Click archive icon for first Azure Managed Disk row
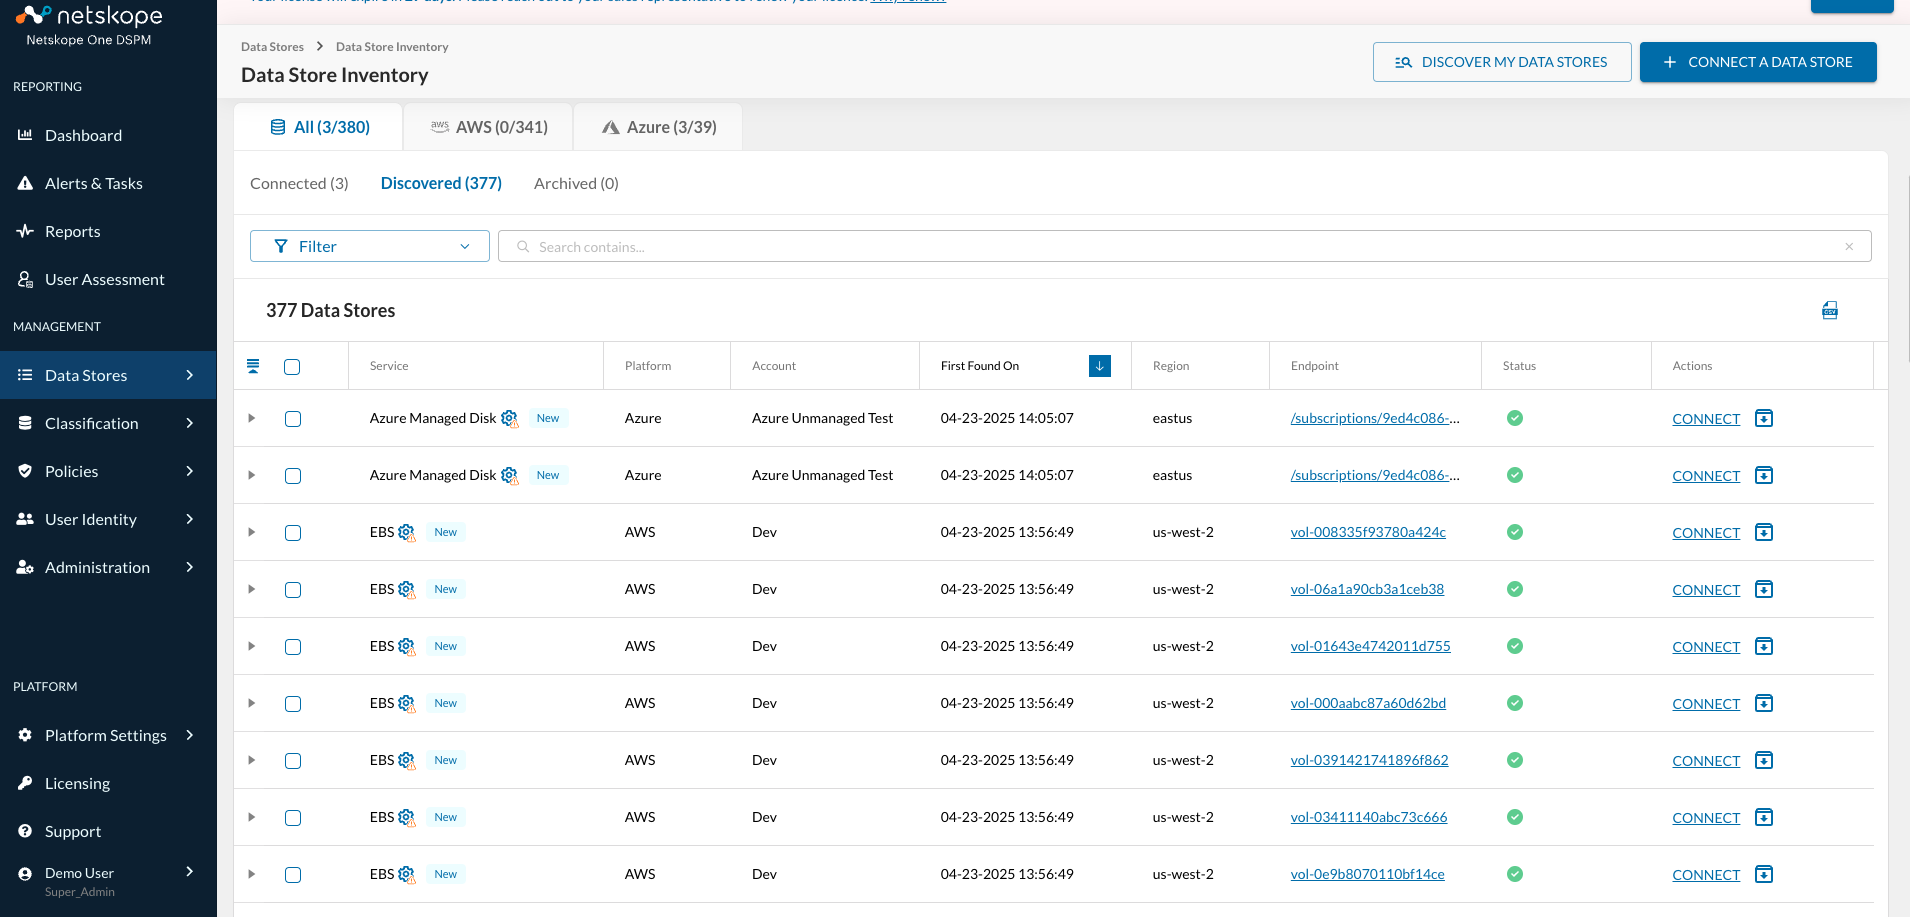 1764,418
